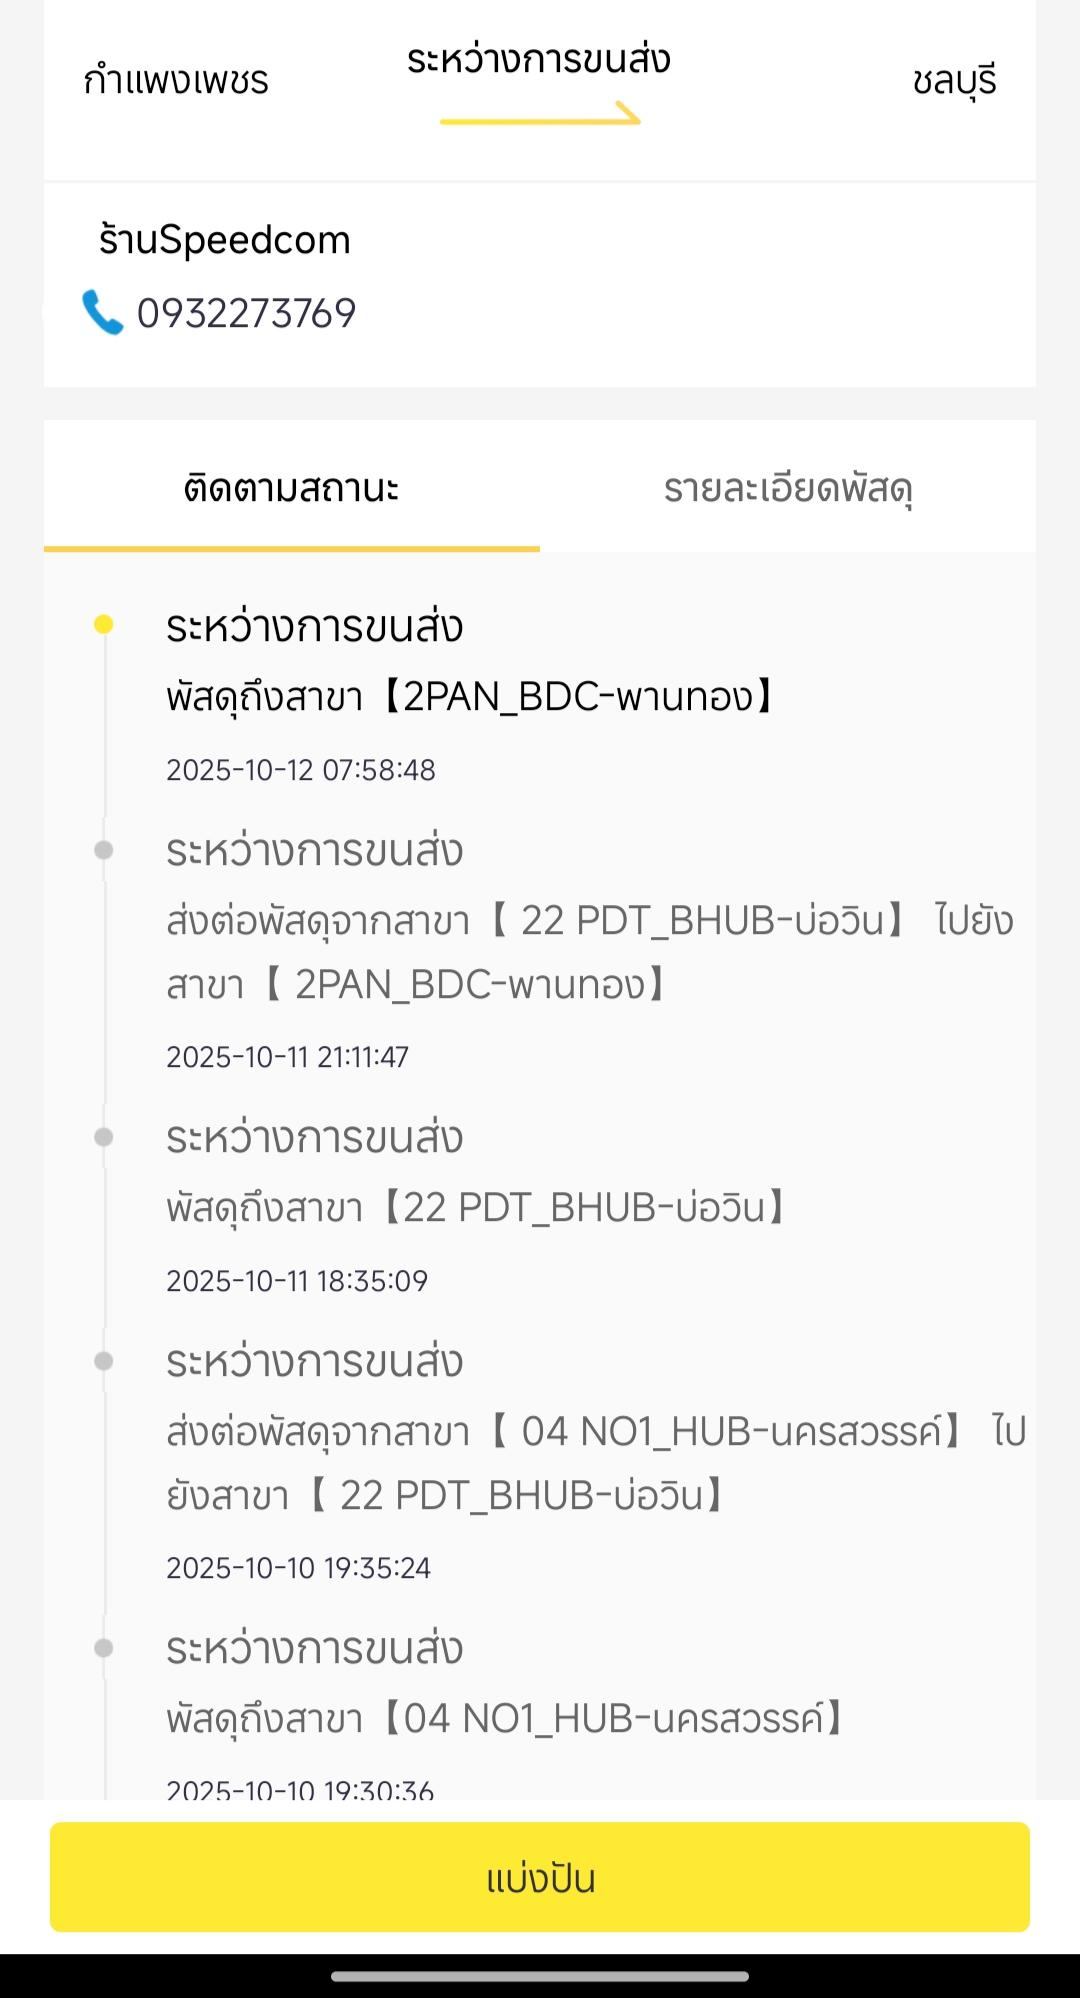Switch to the รายละเอียดพัสดุ tab
This screenshot has width=1080, height=1998.
[788, 488]
